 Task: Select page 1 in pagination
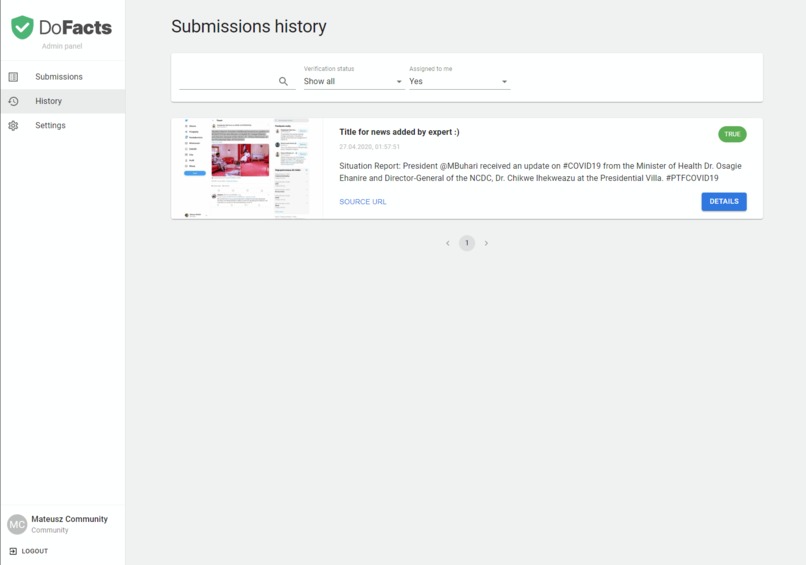pyautogui.click(x=467, y=243)
